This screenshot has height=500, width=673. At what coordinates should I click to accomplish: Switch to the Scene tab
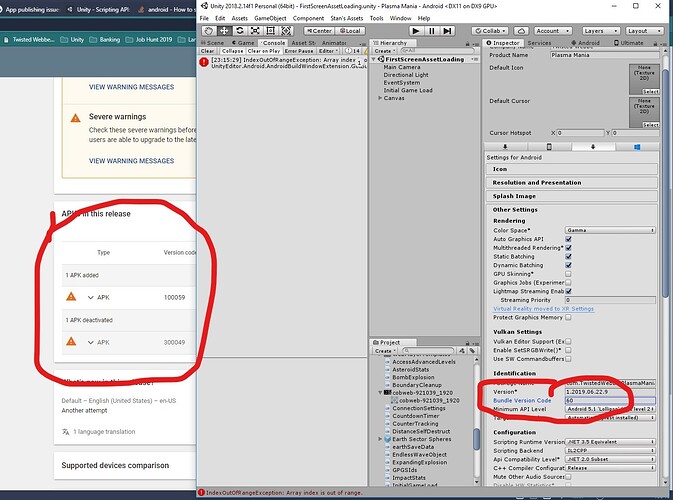point(212,43)
